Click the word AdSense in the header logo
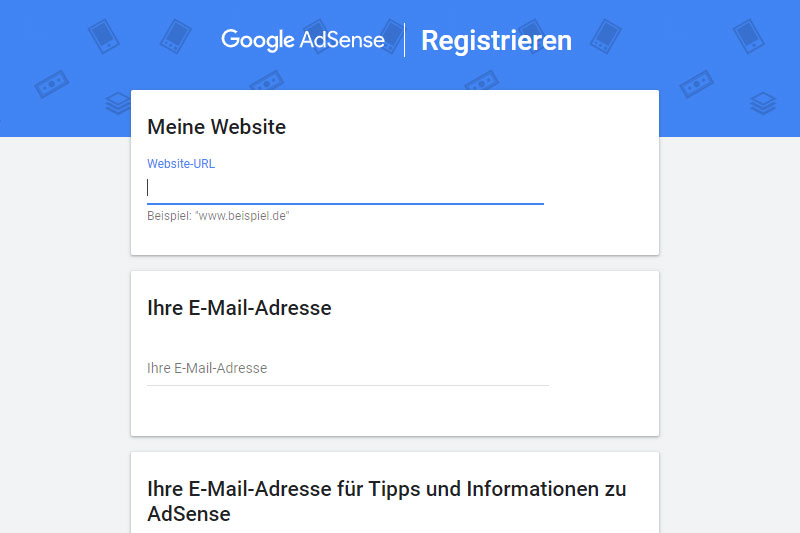The height and width of the screenshot is (533, 800). click(x=340, y=40)
